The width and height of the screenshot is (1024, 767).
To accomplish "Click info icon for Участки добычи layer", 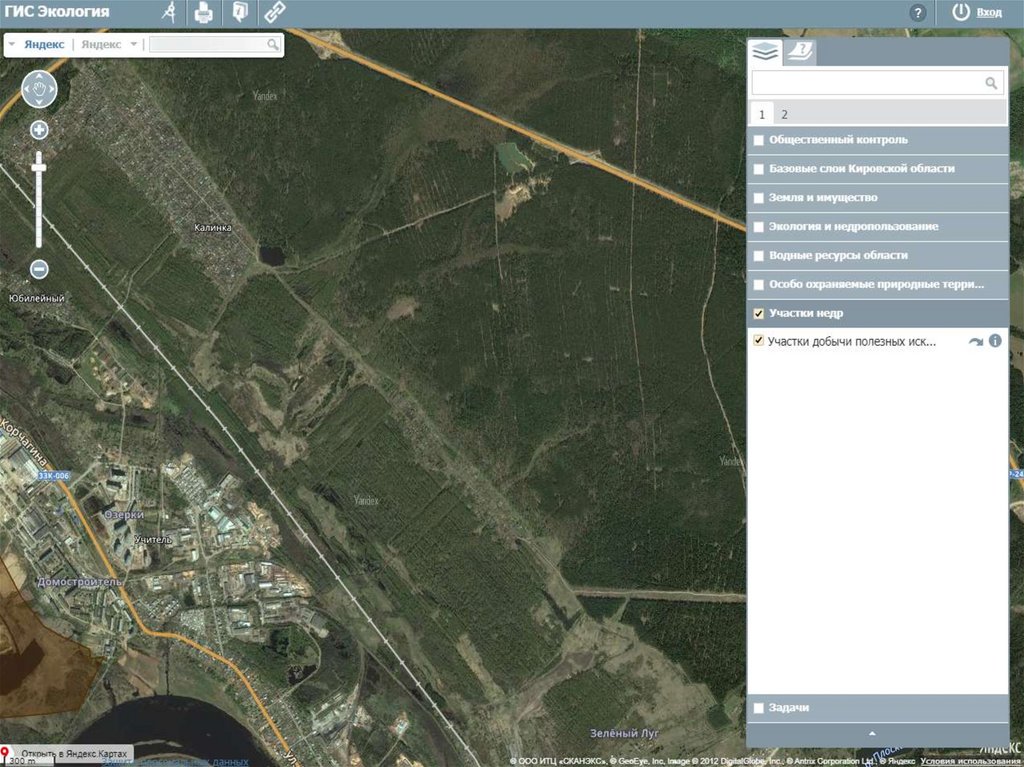I will [995, 341].
